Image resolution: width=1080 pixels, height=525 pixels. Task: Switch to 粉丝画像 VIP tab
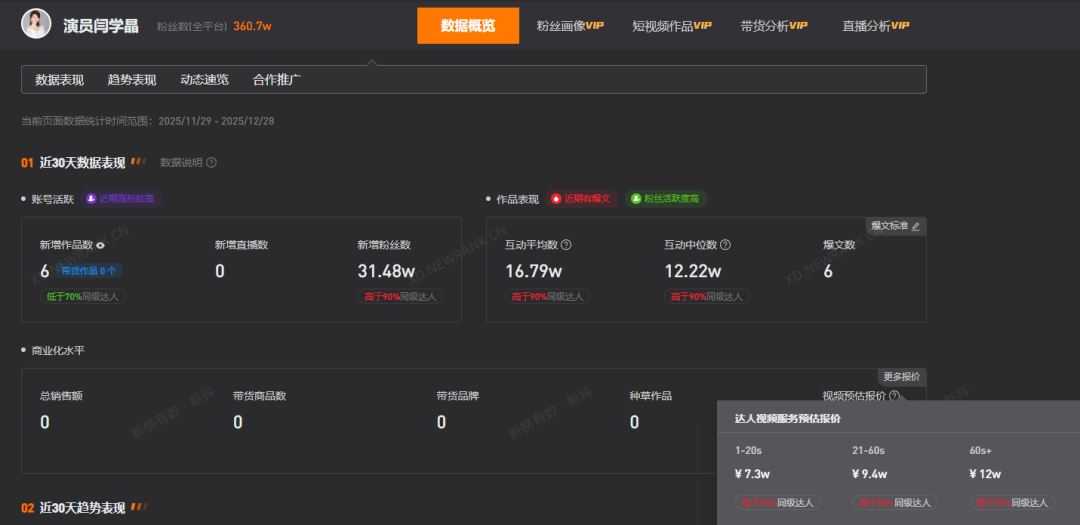(570, 26)
